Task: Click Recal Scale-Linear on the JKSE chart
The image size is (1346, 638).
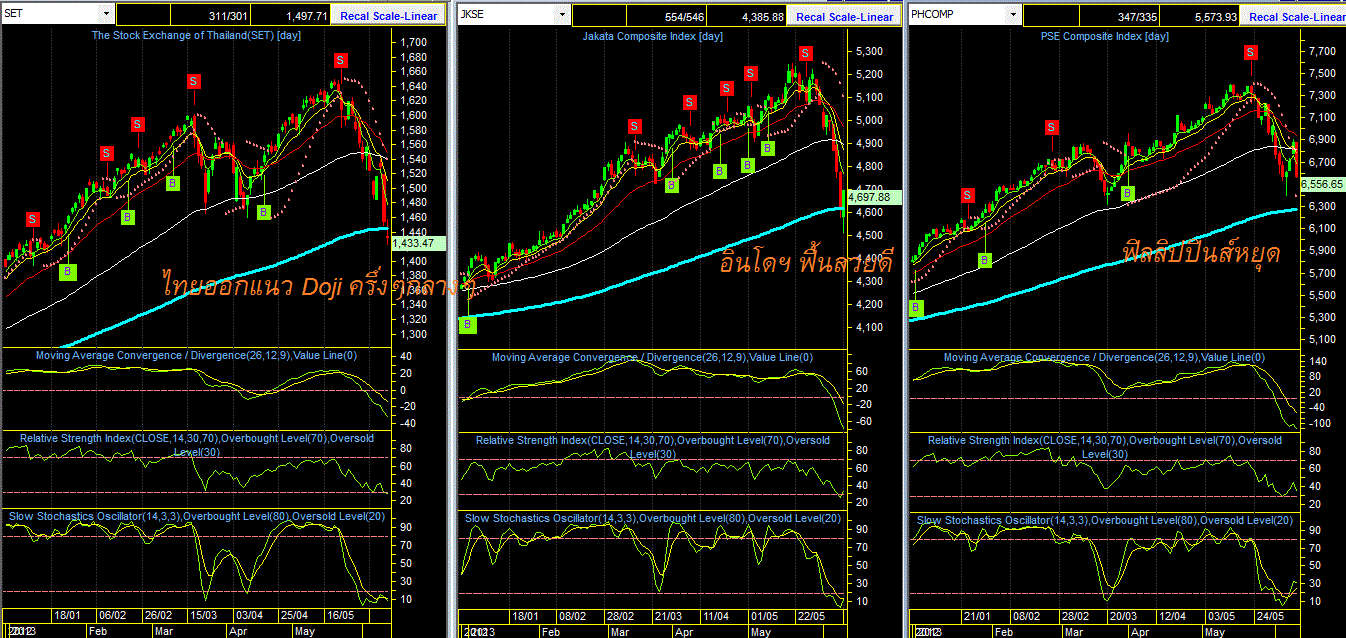Action: pos(844,17)
